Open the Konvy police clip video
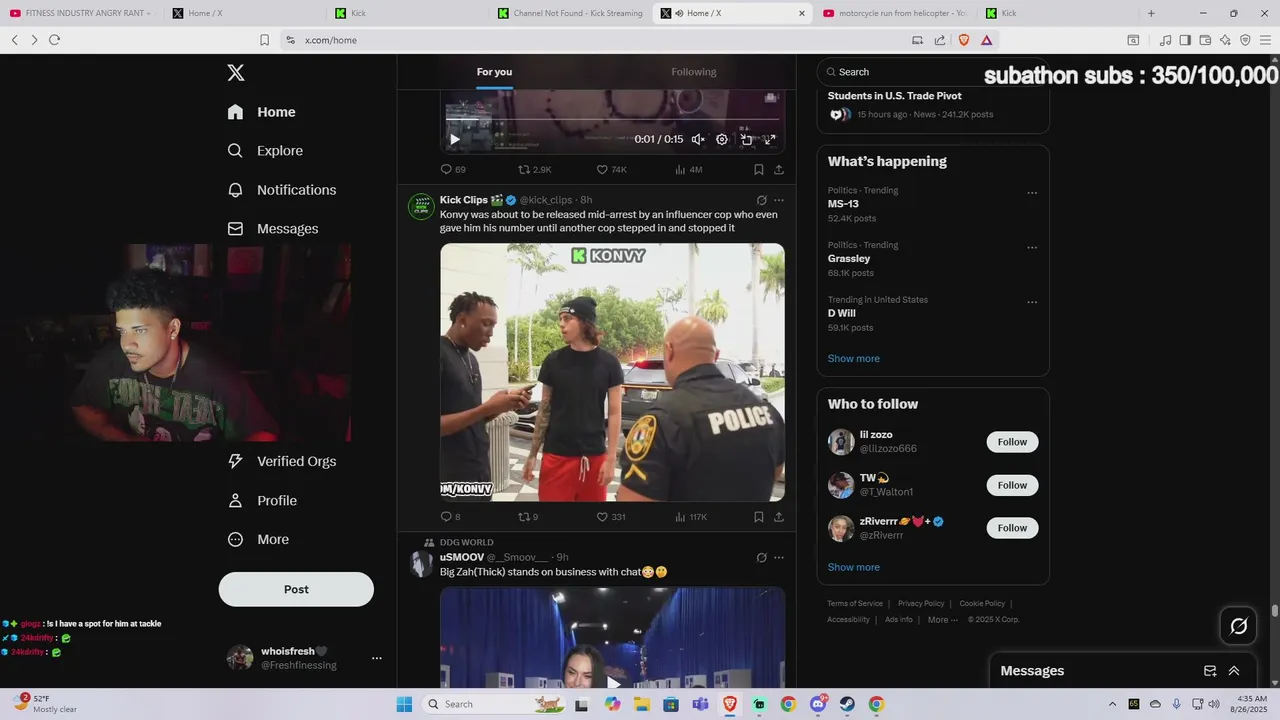Screen dimensions: 1280x720 [612, 372]
